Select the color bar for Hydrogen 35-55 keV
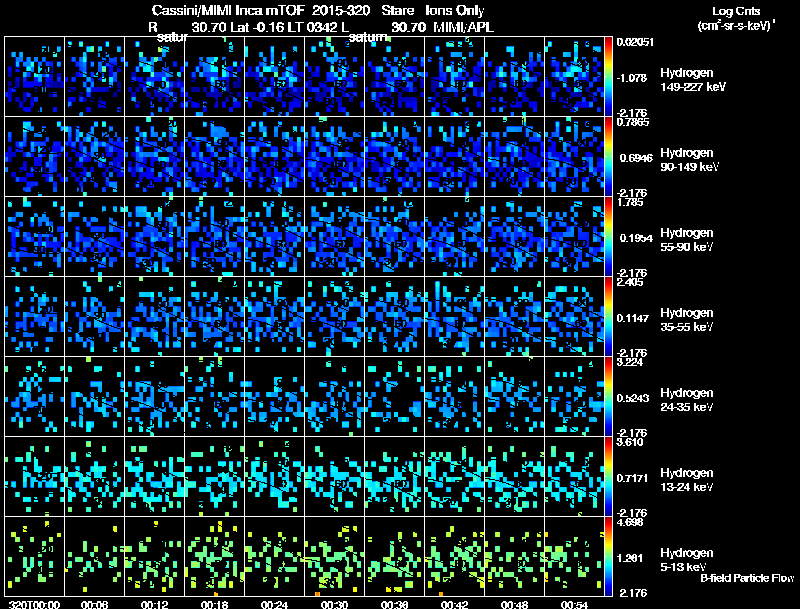 608,316
